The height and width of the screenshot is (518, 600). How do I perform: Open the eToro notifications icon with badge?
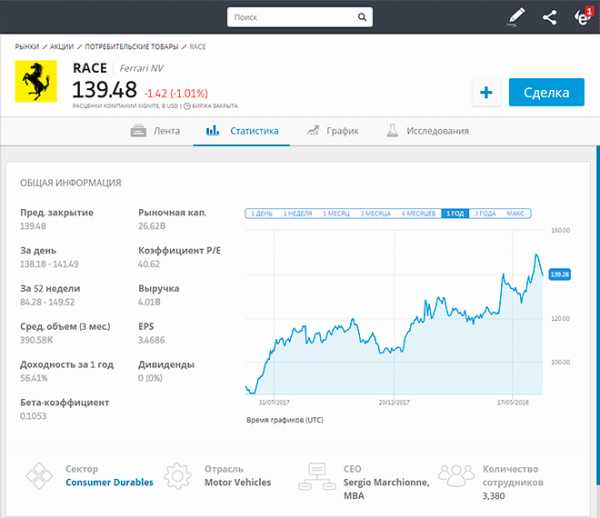pos(583,16)
